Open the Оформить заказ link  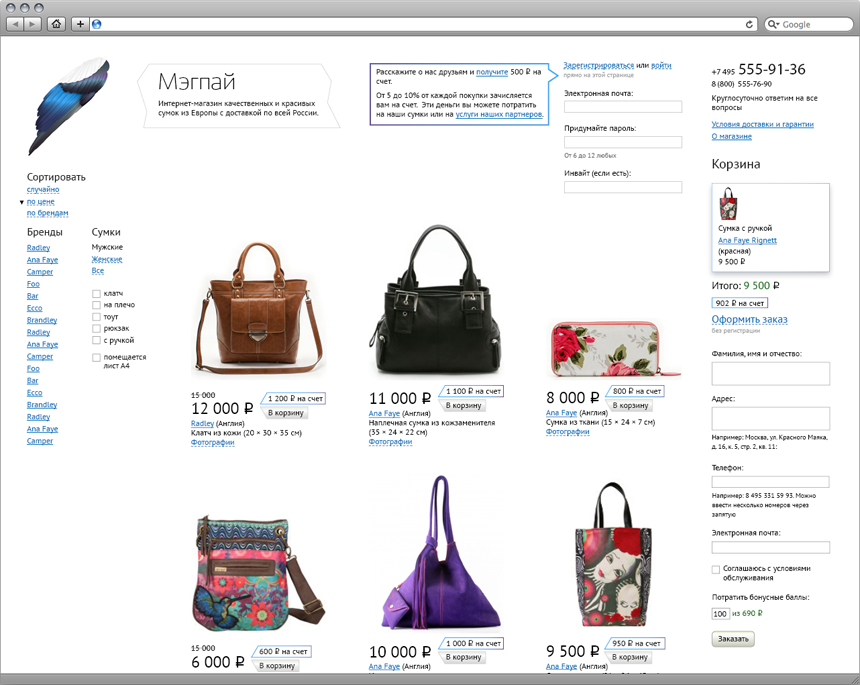click(x=749, y=319)
